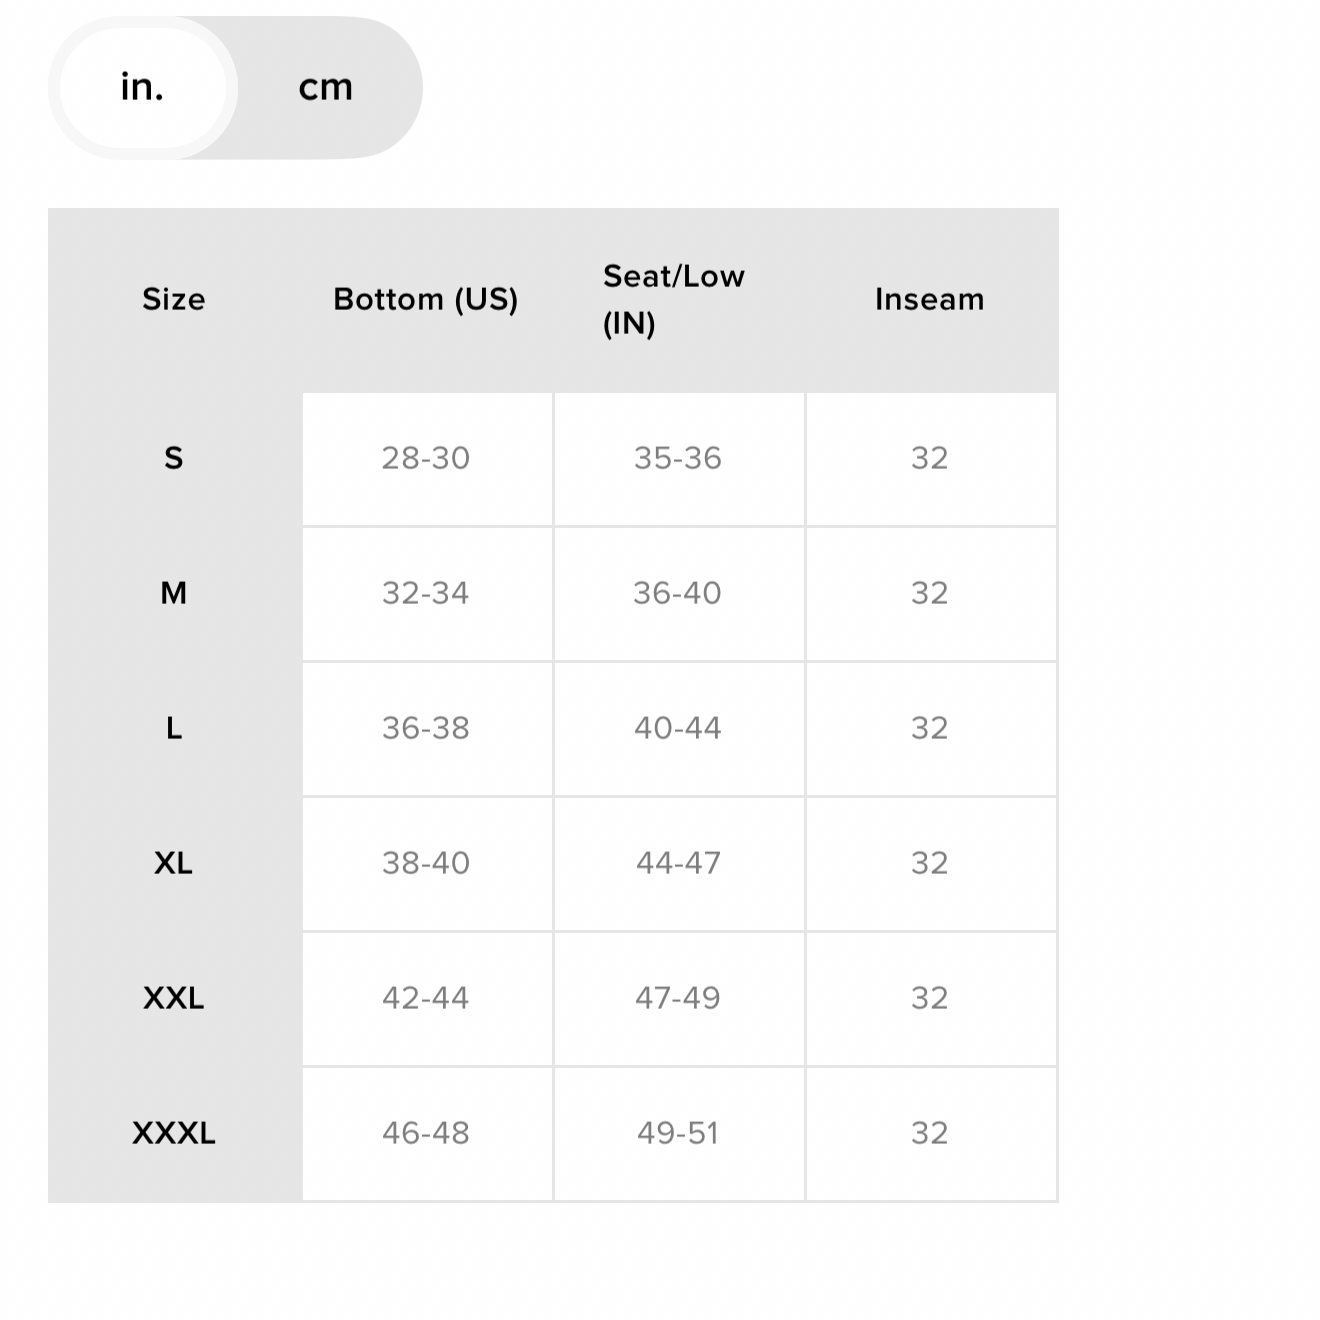Click the 49-51 seat measurement cell
The height and width of the screenshot is (1320, 1320).
pyautogui.click(x=678, y=1133)
